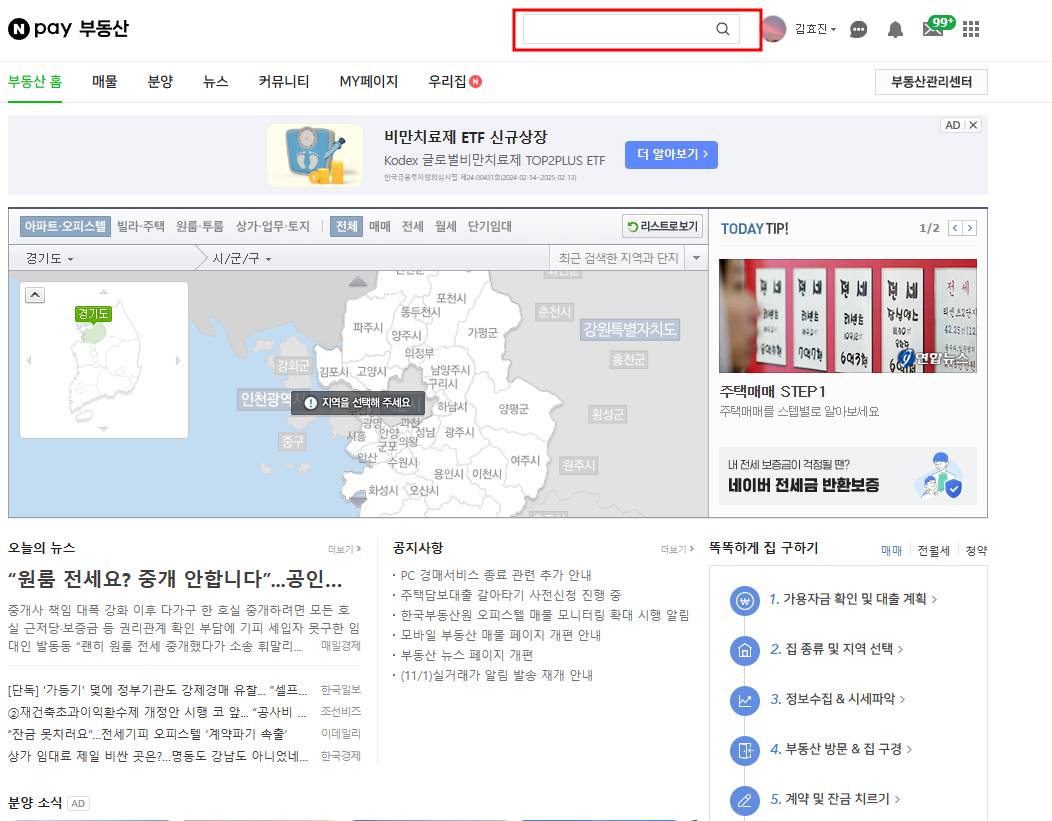
Task: Switch to 매매 guide tab
Action: (892, 551)
